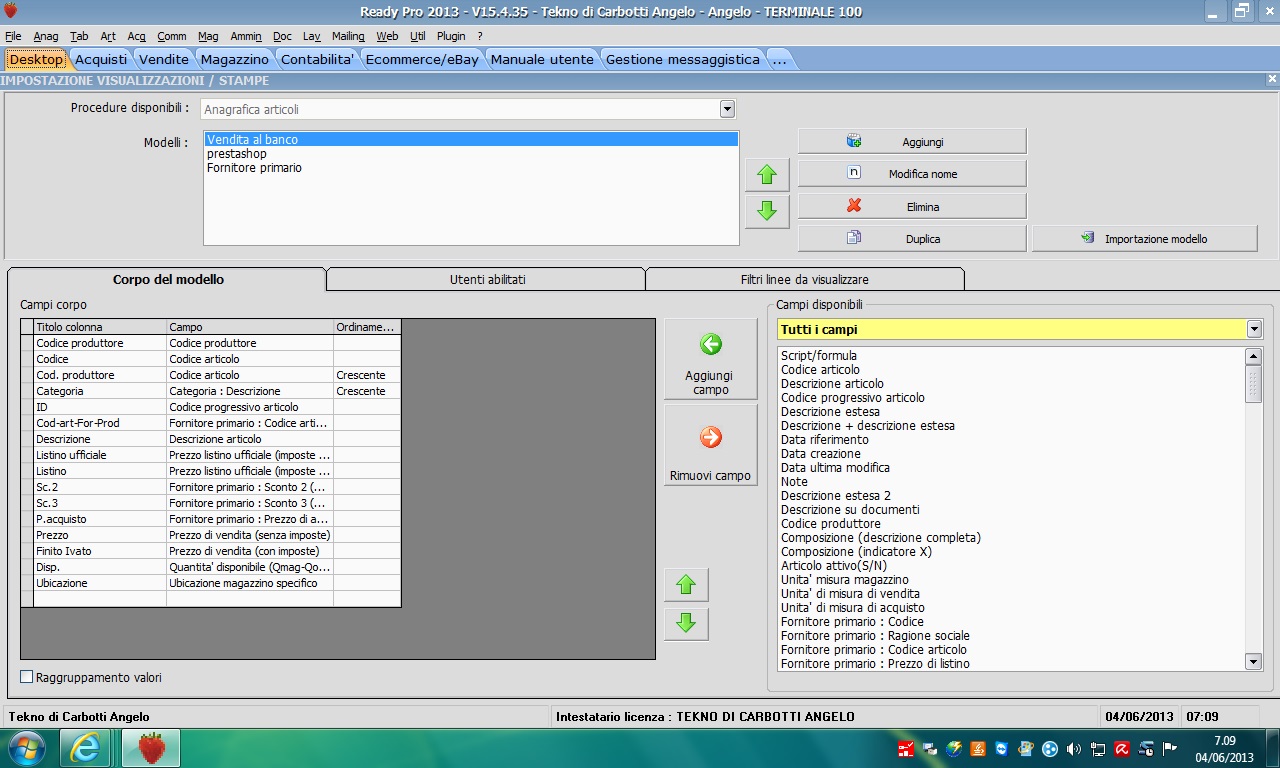Click the Campi disponibili scrollbar thumb

point(1254,384)
